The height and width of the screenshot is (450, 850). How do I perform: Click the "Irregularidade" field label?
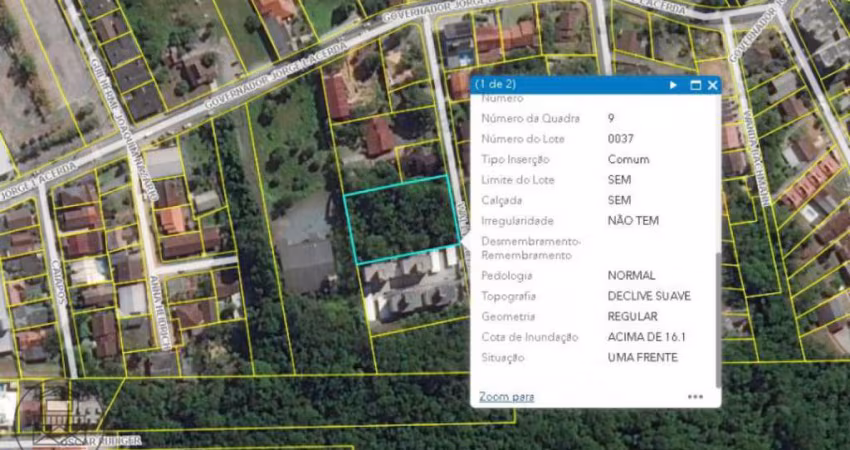(x=517, y=221)
